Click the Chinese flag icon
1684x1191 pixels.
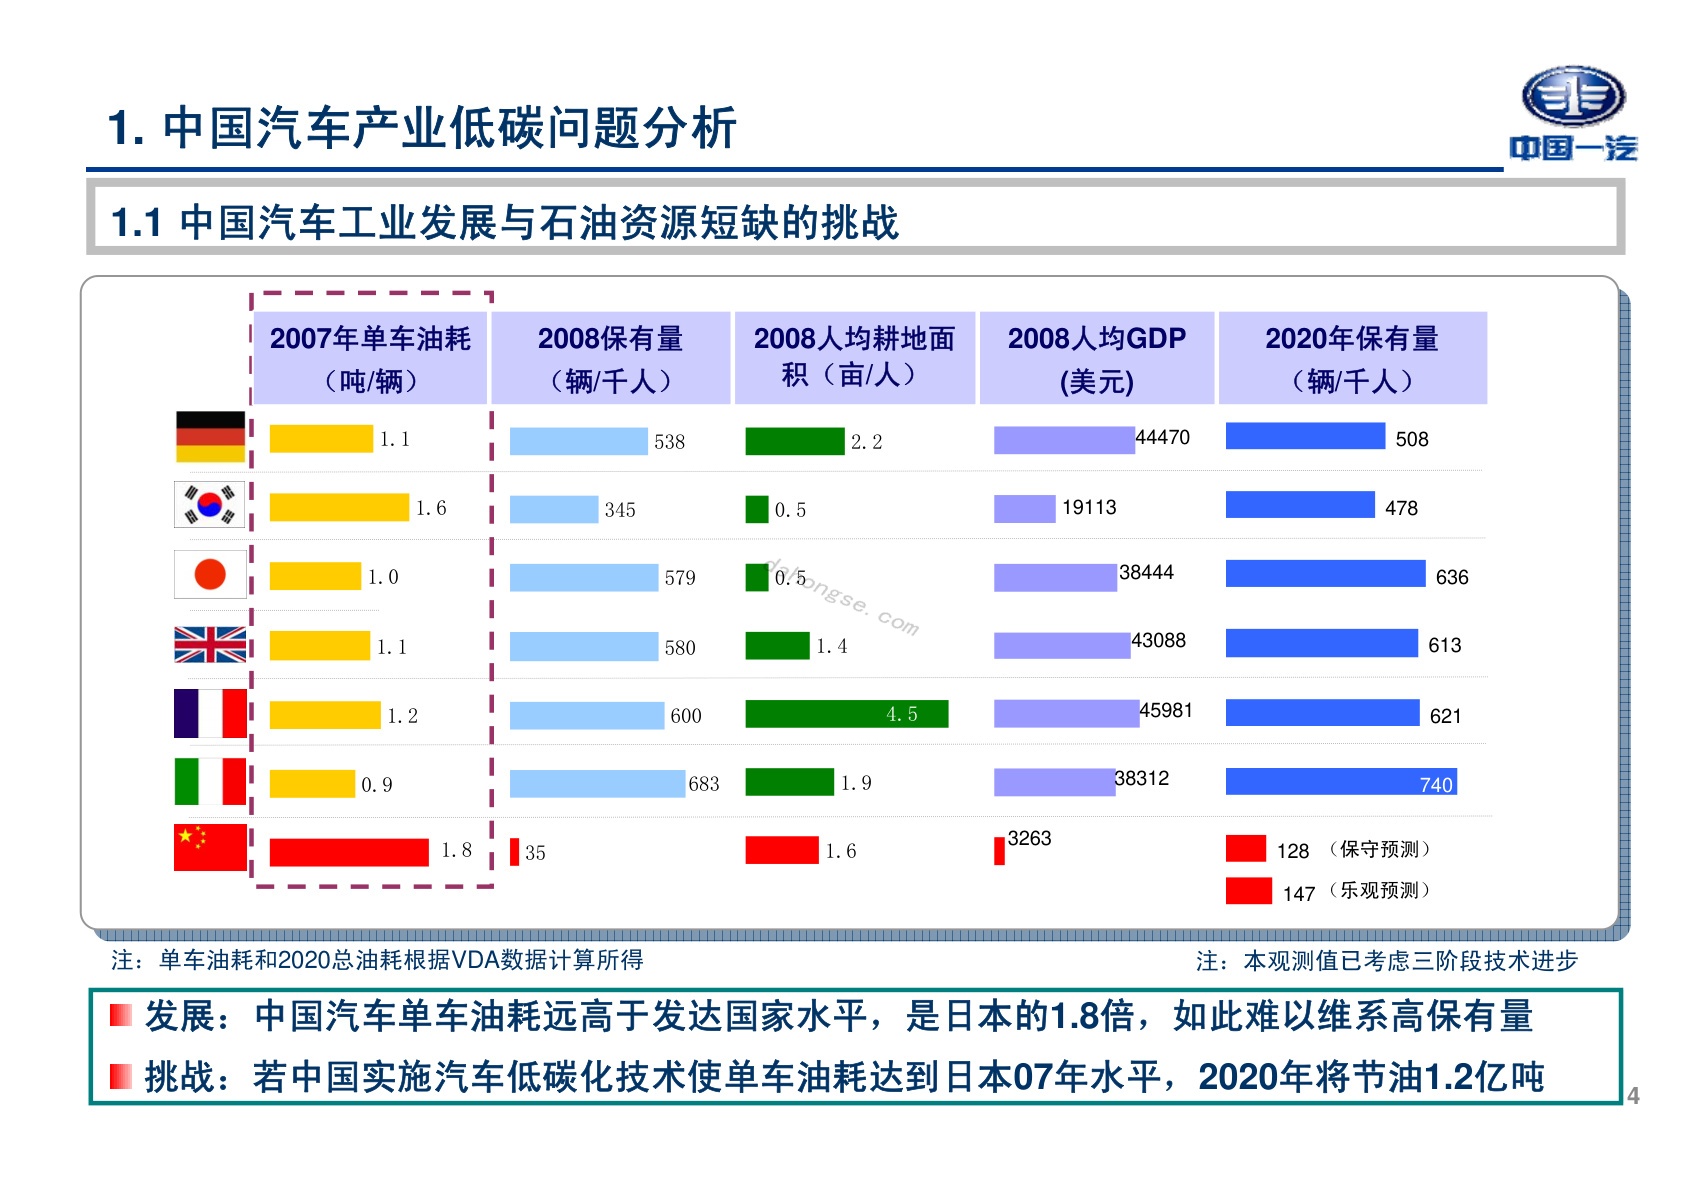click(x=210, y=847)
